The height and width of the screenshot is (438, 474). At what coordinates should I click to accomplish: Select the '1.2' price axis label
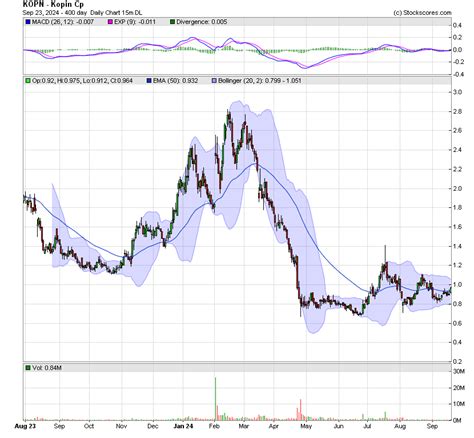[458, 266]
